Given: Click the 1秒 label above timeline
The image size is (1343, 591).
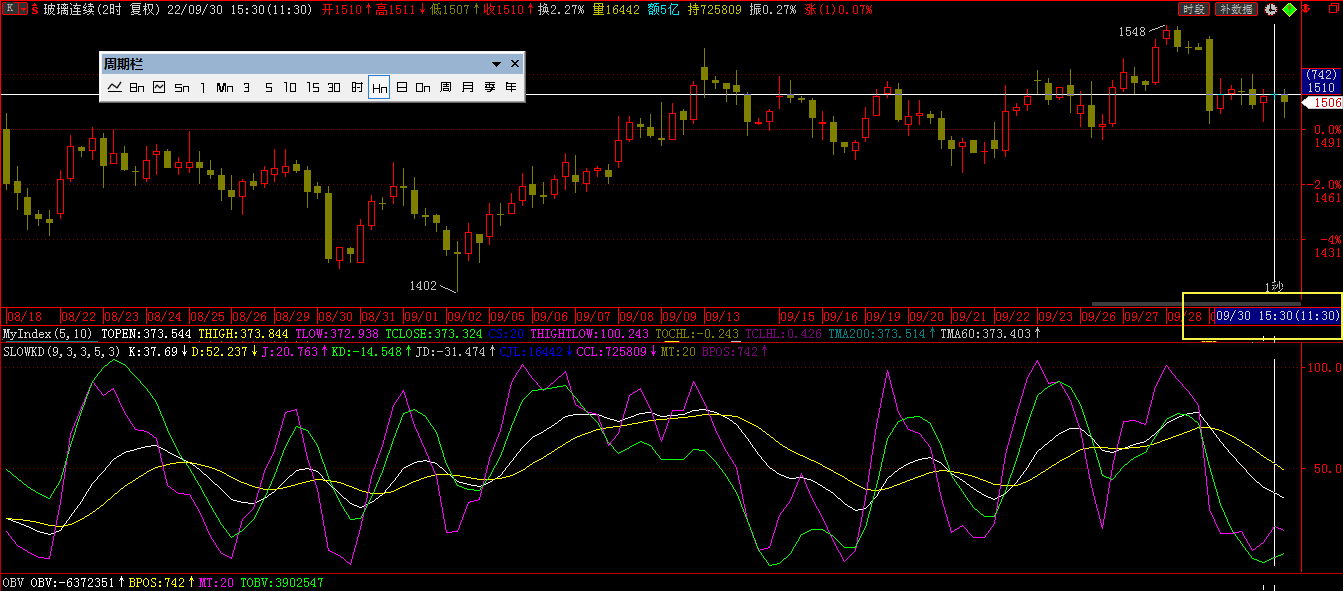Looking at the screenshot, I should 1274,287.
